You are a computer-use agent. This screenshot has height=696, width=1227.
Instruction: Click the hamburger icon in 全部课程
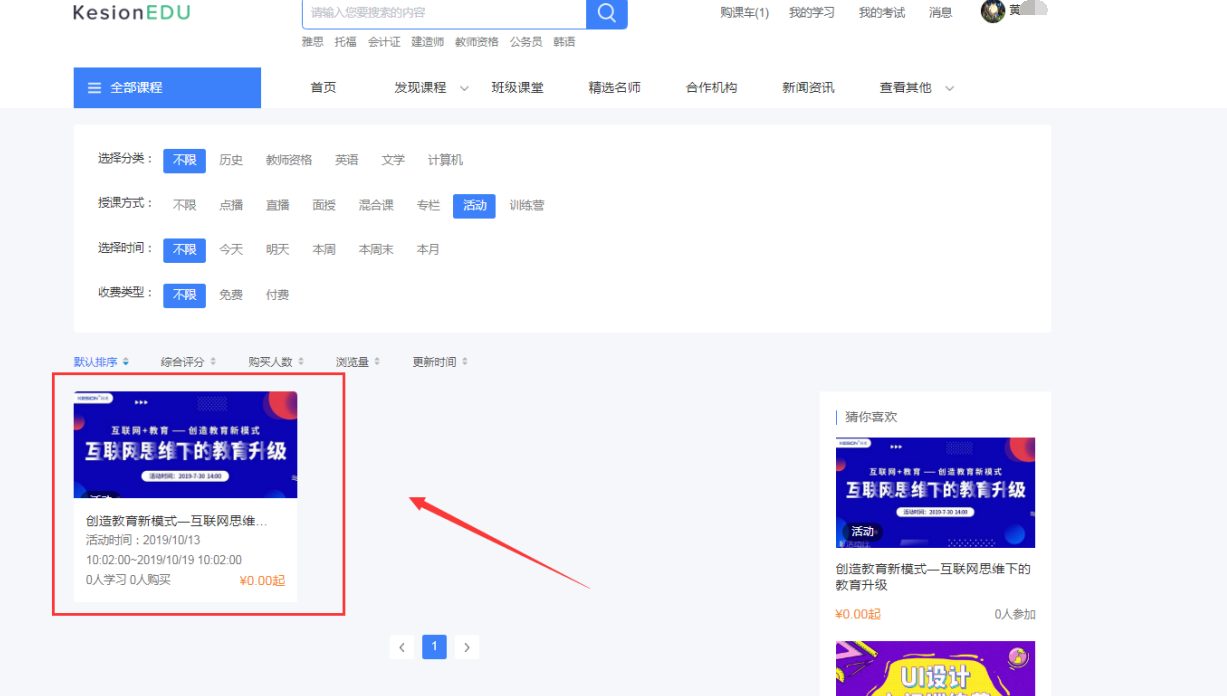95,88
